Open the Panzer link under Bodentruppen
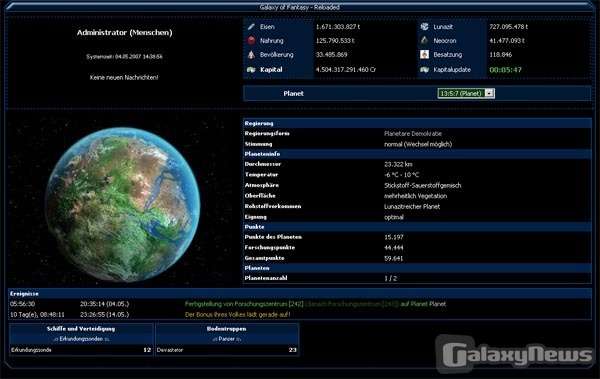Screen dimensions: 600x379 coord(227,339)
